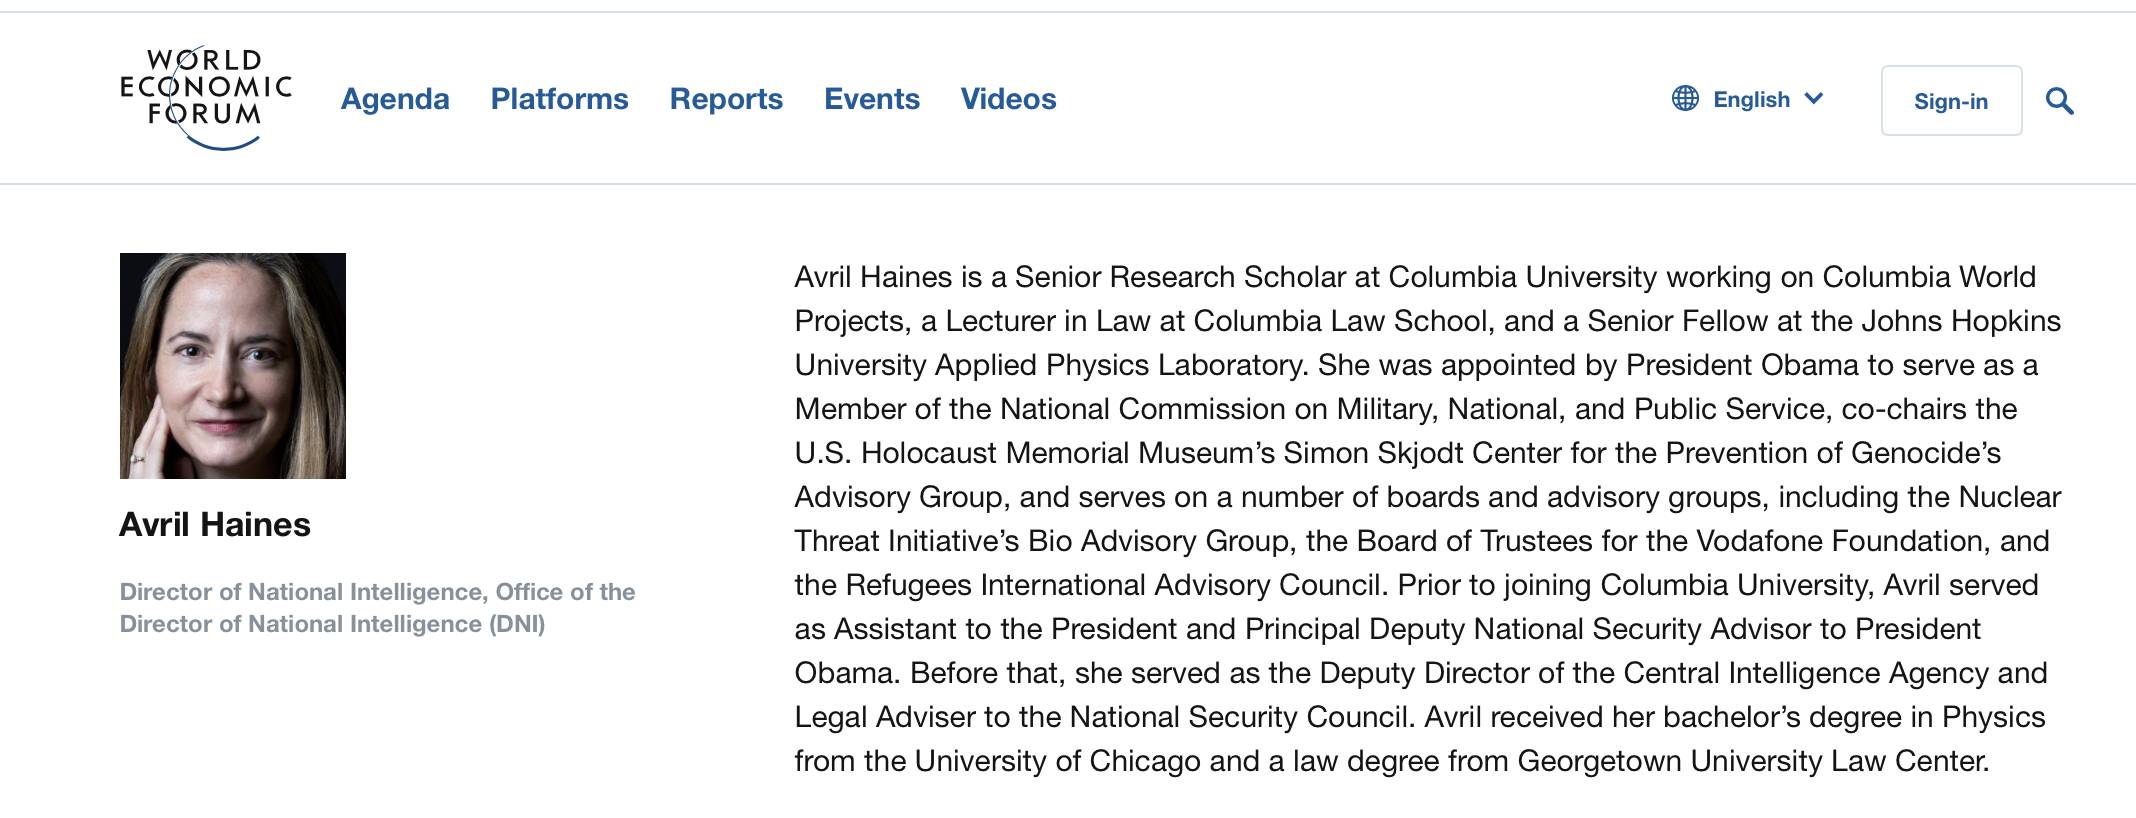The height and width of the screenshot is (818, 2136).
Task: Go to Platforms in navigation
Action: [x=559, y=99]
